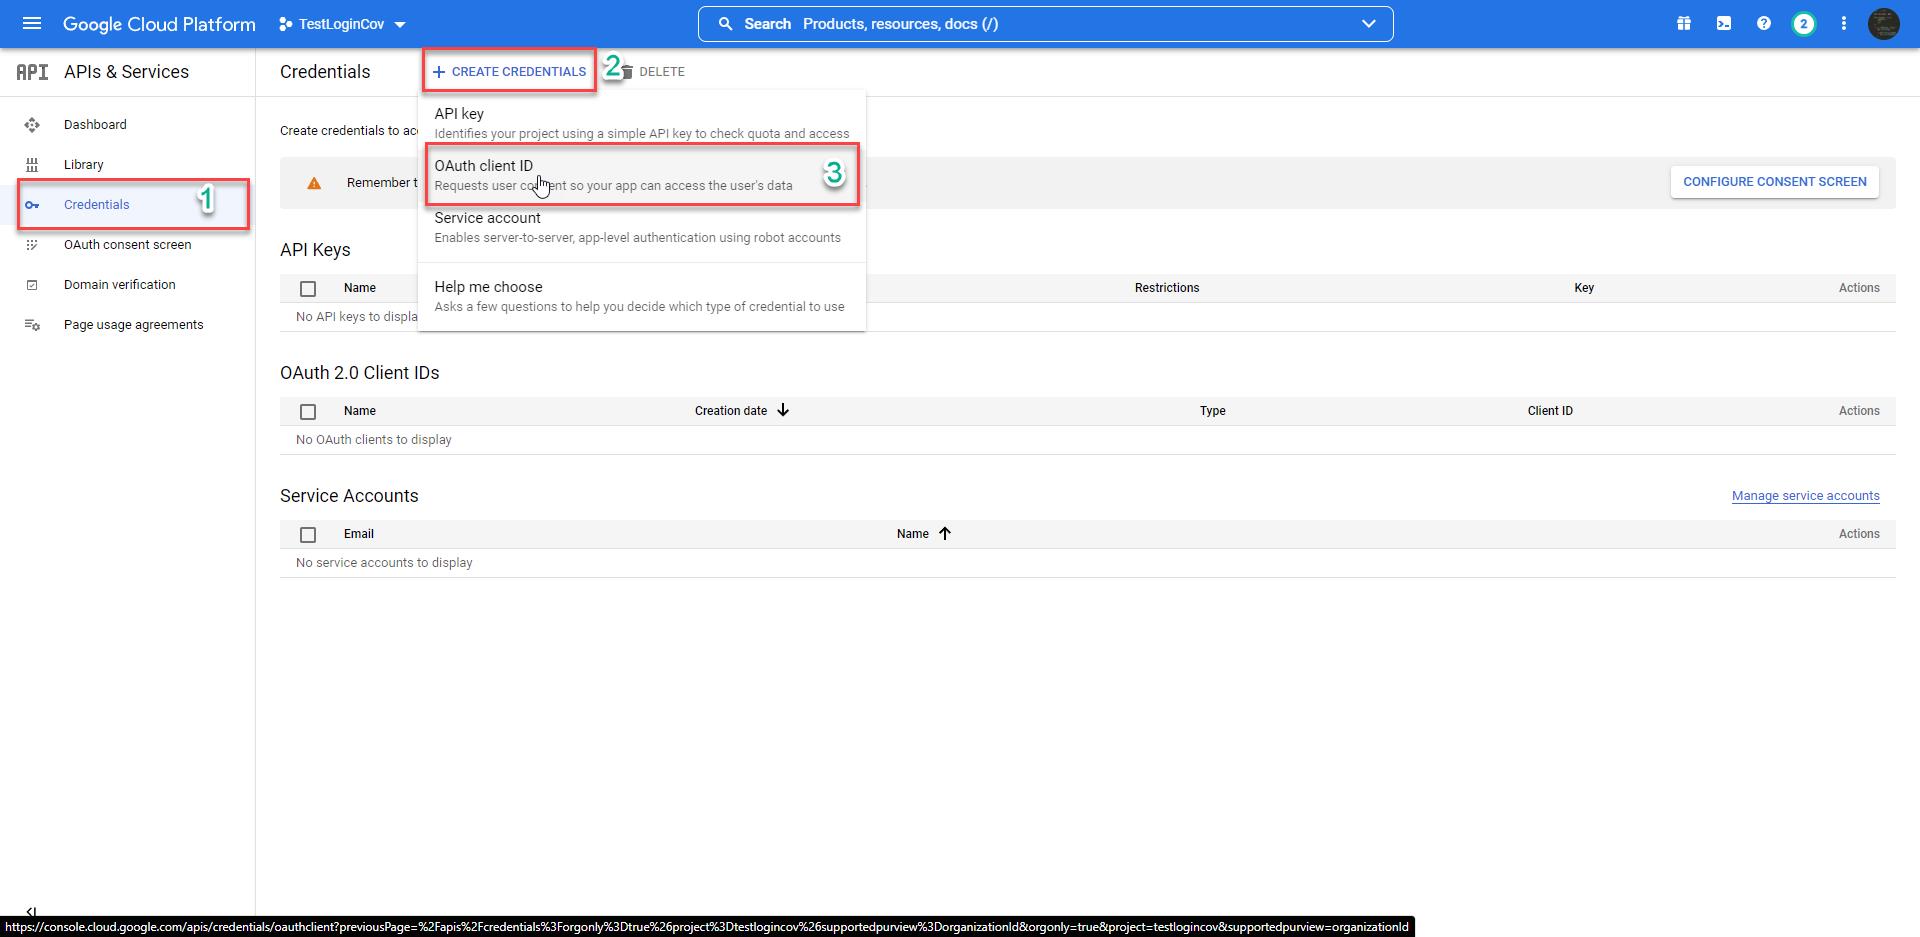The image size is (1920, 937).
Task: Open OAuth consent screen page
Action: point(128,245)
